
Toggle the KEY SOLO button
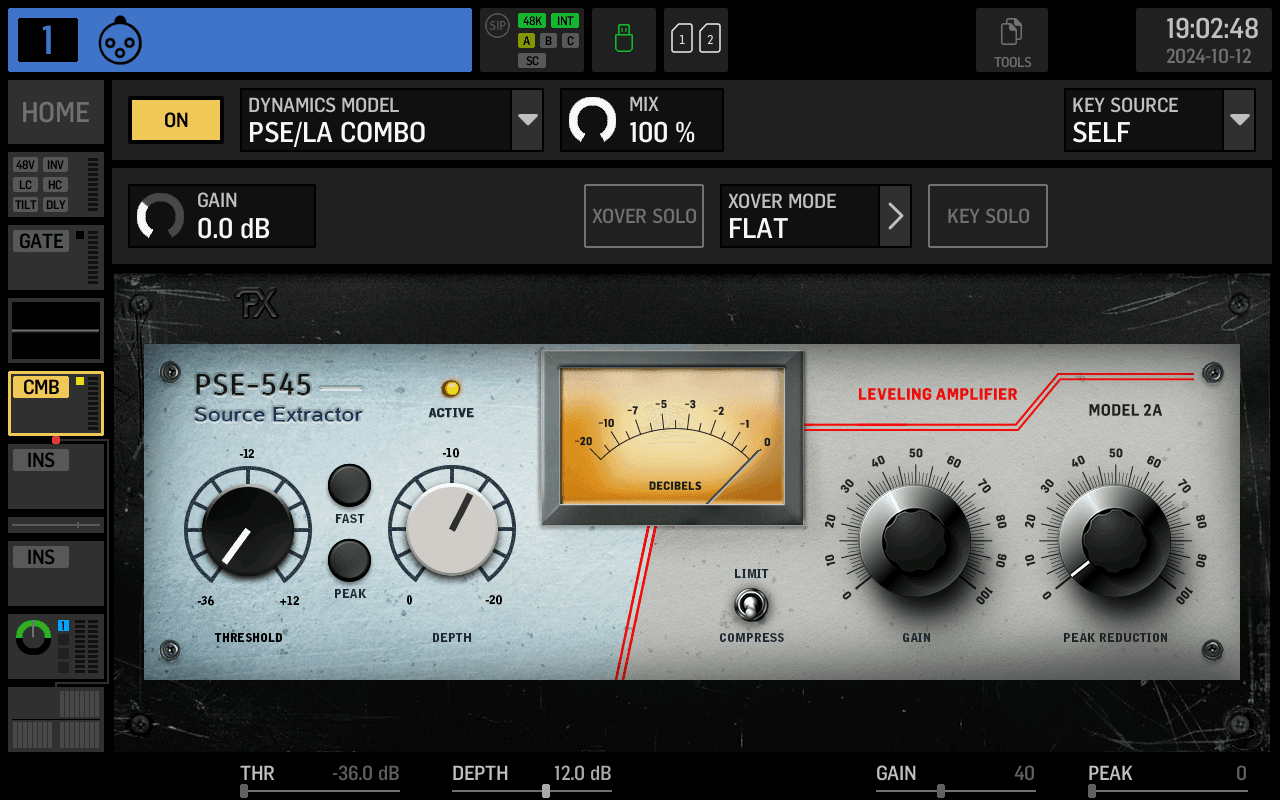[x=988, y=216]
